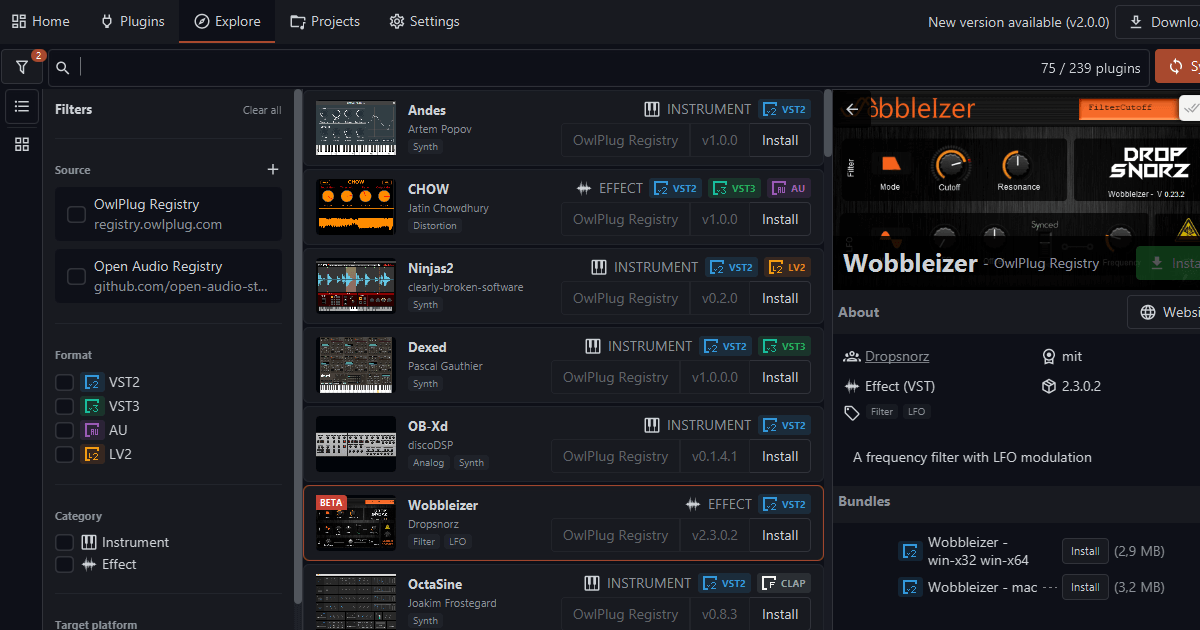The width and height of the screenshot is (1200, 630).
Task: Check the LV2 format filter
Action: click(64, 454)
